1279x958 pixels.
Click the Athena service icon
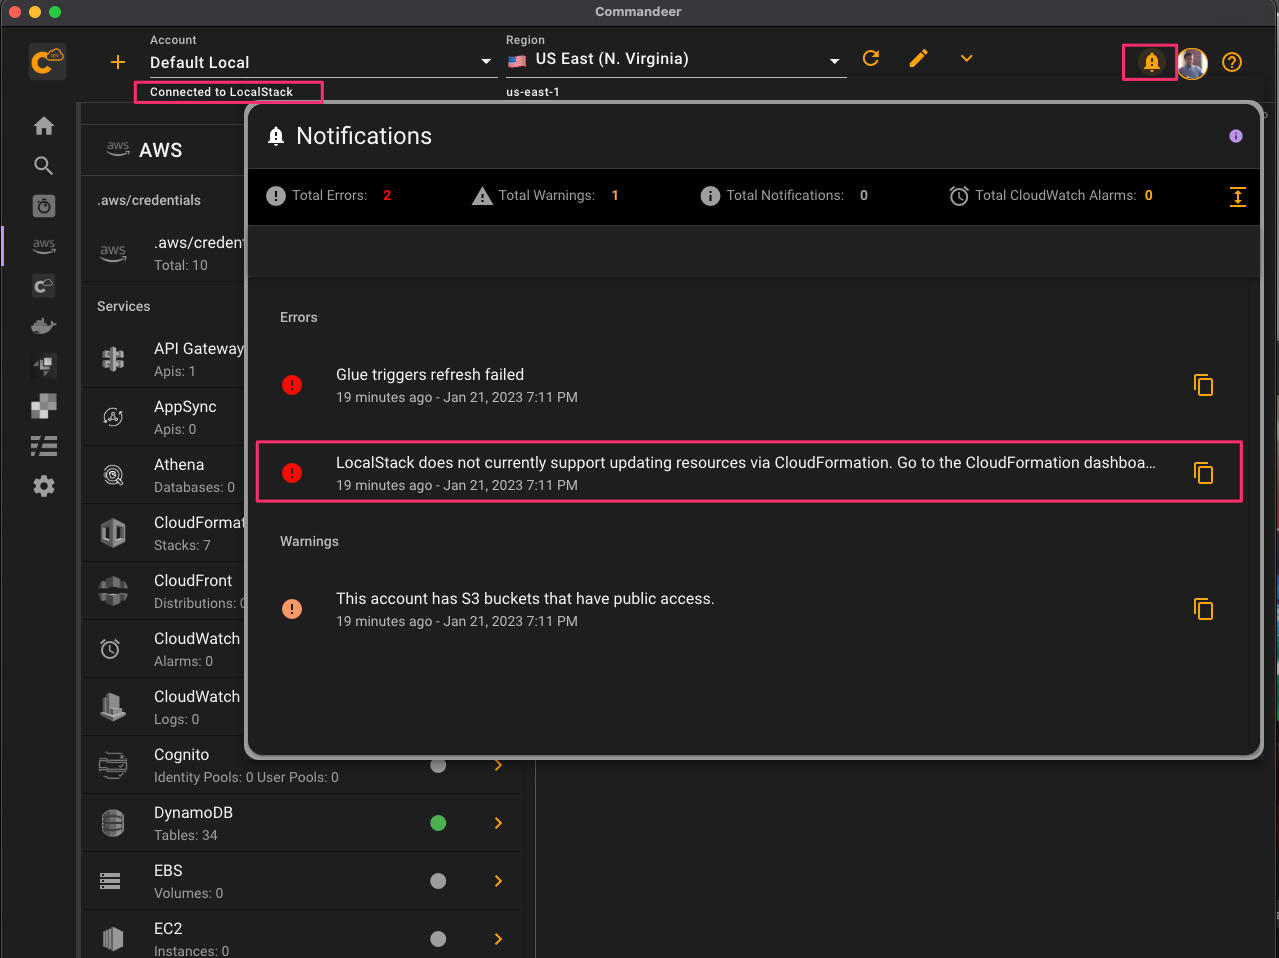pos(113,475)
